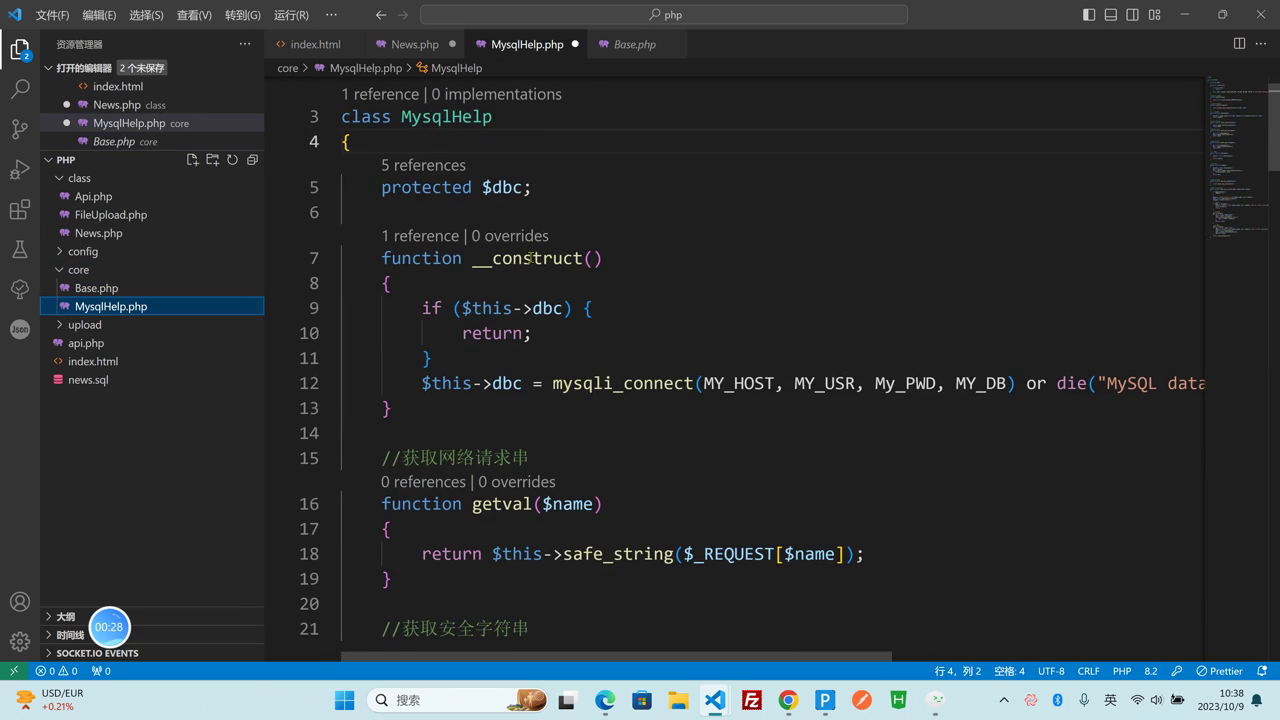Open the Go menu

pyautogui.click(x=242, y=15)
